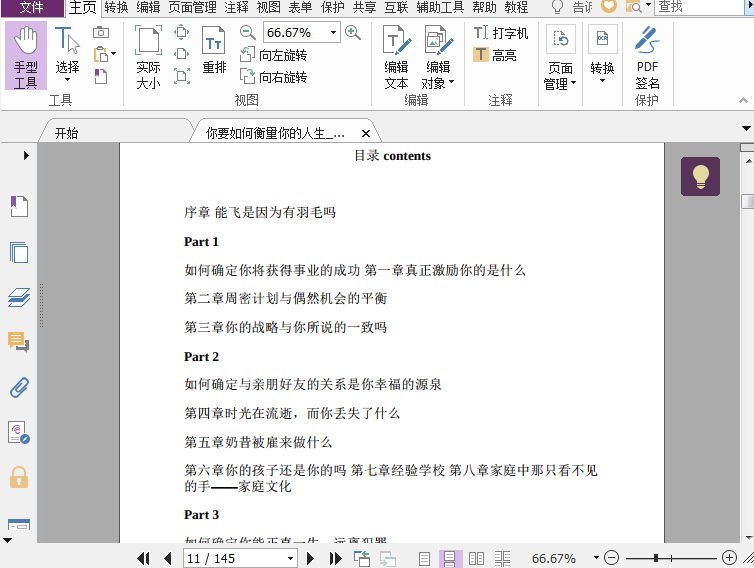Image resolution: width=754 pixels, height=568 pixels.
Task: Switch to the 表单 ribbon tab
Action: coord(300,7)
